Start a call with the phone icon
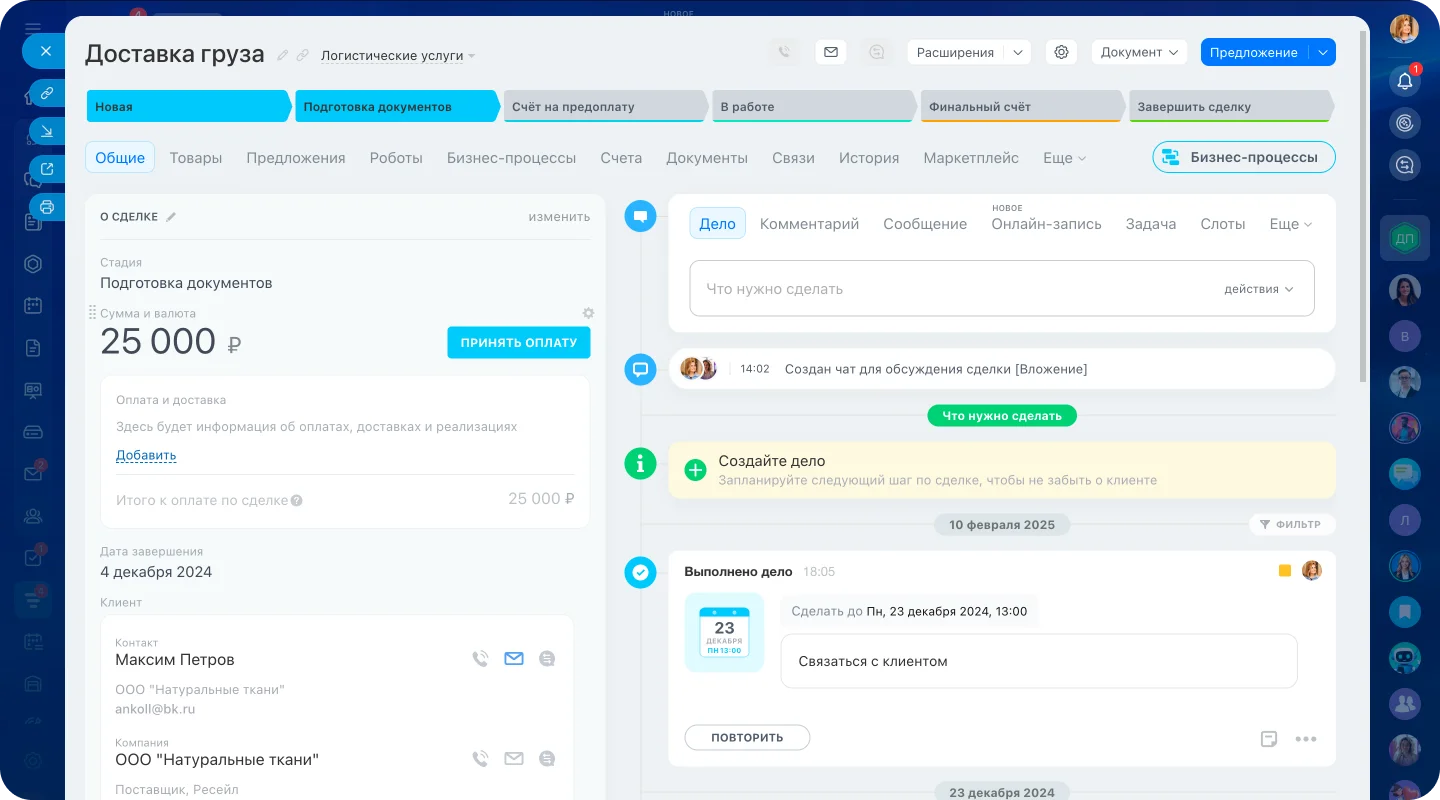1440x800 pixels. coord(785,51)
